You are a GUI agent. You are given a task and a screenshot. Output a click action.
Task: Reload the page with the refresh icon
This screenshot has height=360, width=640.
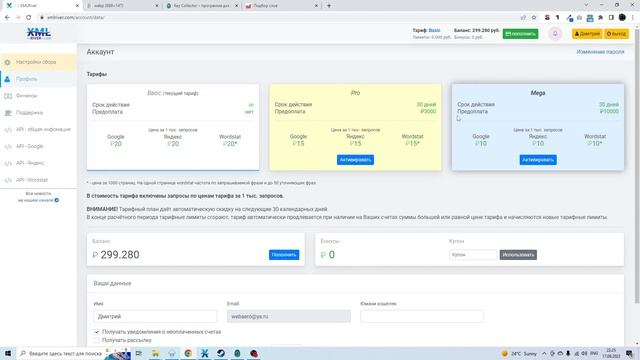(x=29, y=18)
